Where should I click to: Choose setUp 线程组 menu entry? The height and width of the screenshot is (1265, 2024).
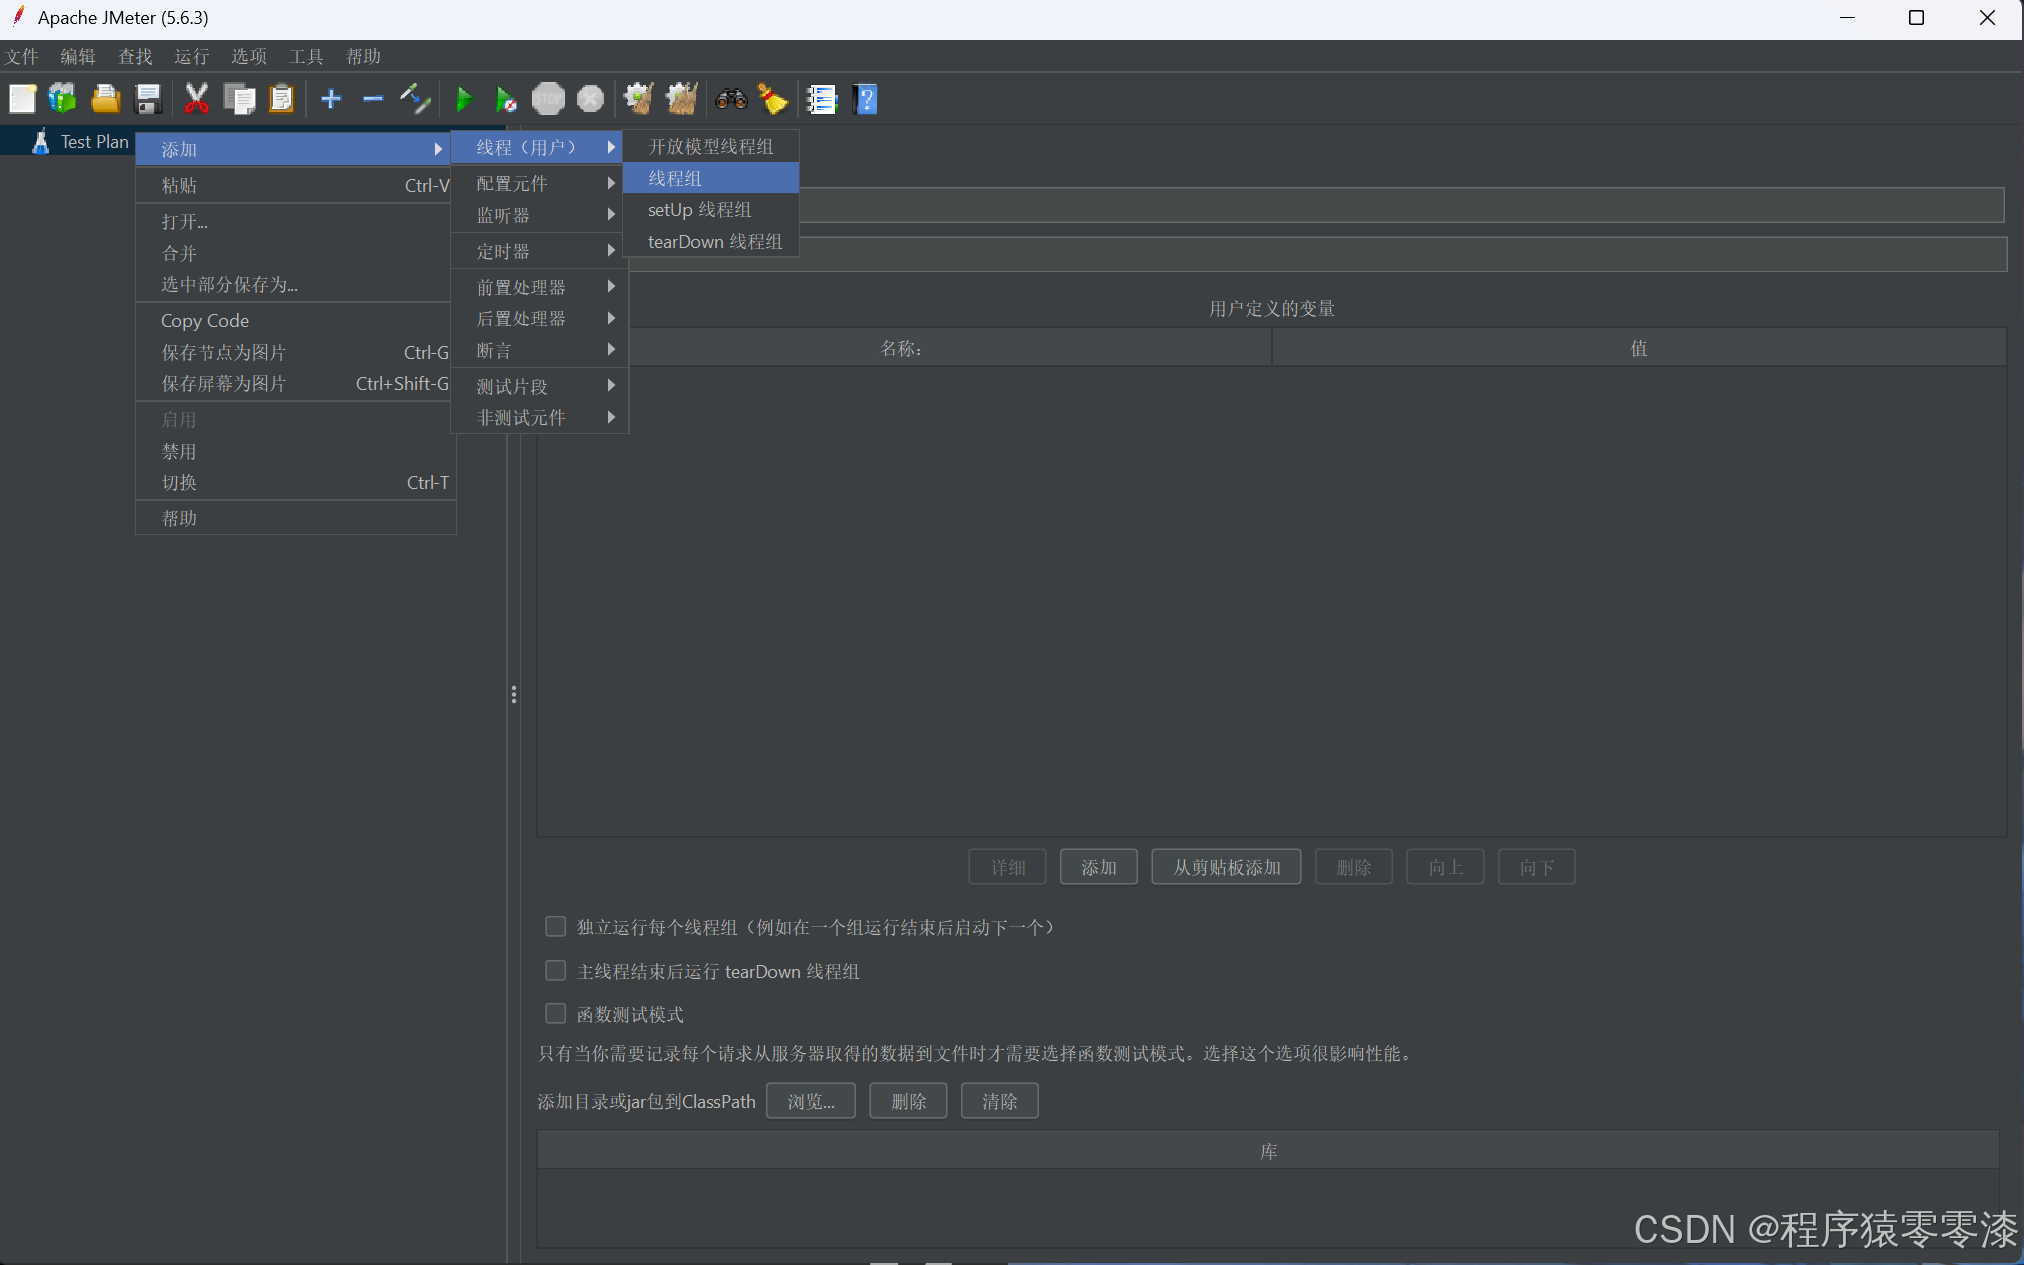click(x=710, y=210)
